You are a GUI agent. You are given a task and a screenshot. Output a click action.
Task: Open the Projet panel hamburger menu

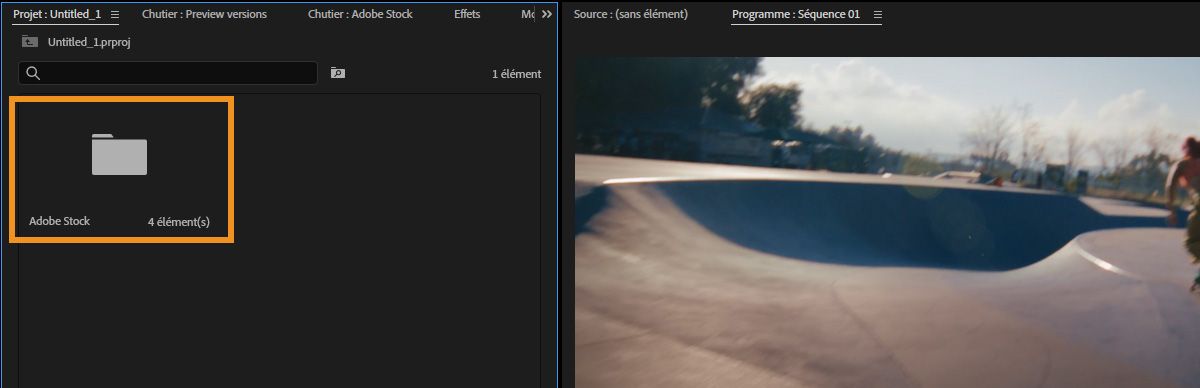tap(115, 15)
